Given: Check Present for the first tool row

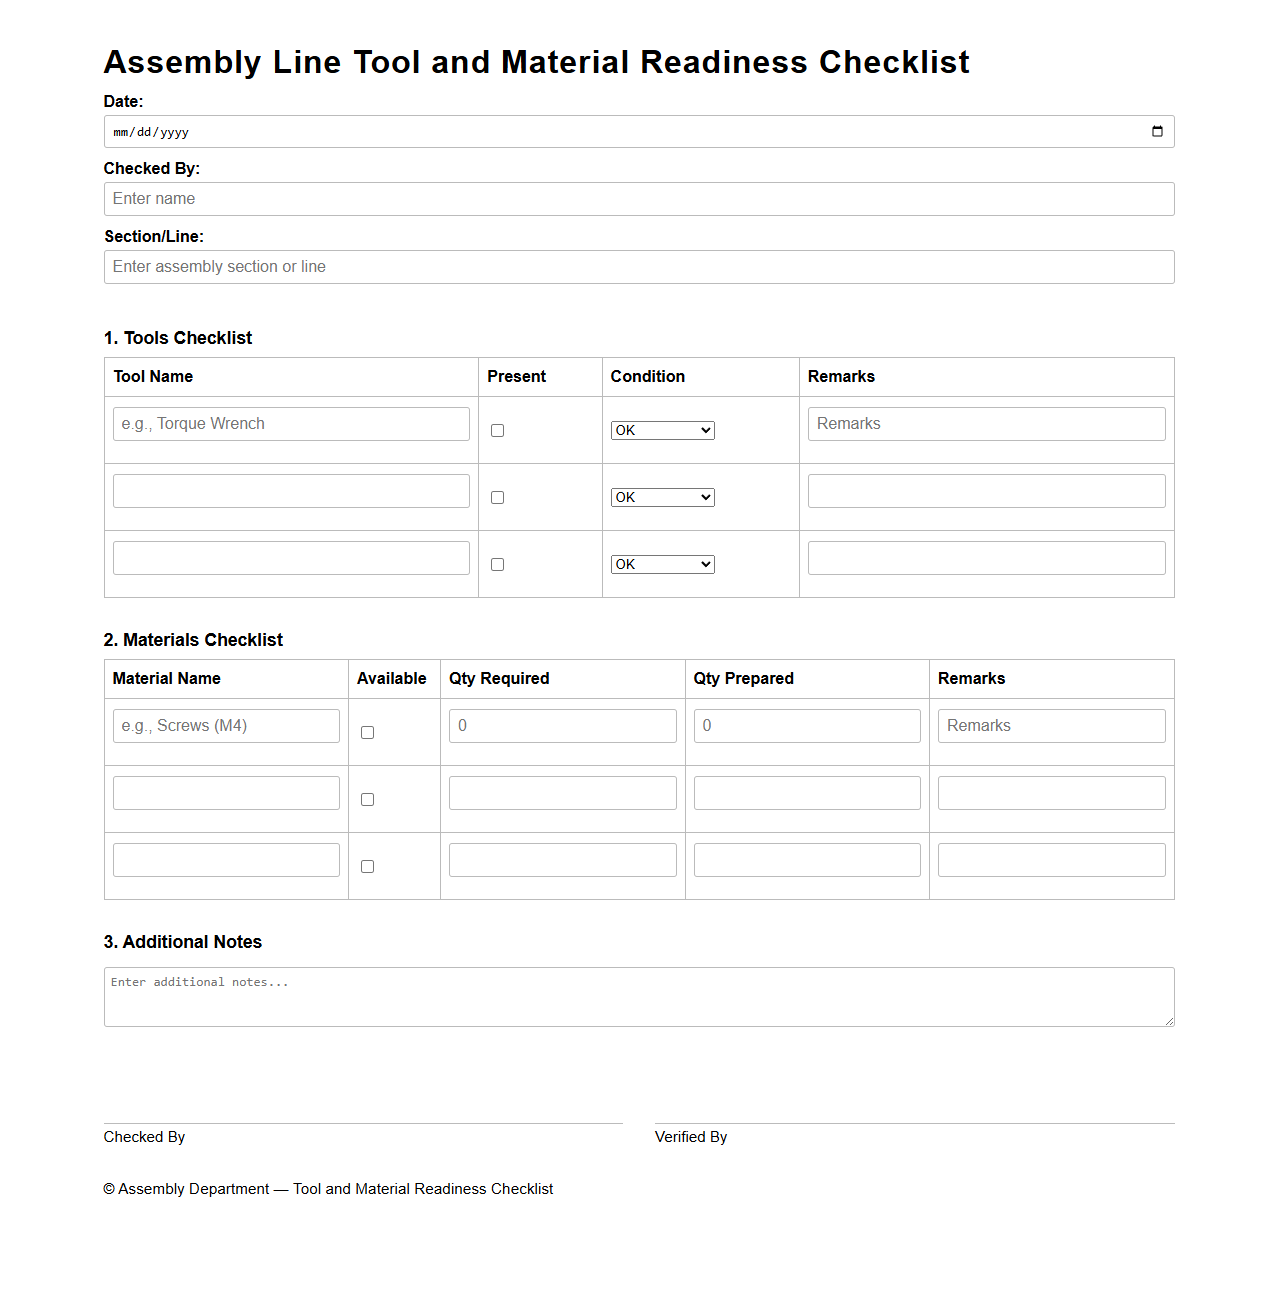Looking at the screenshot, I should click(497, 430).
